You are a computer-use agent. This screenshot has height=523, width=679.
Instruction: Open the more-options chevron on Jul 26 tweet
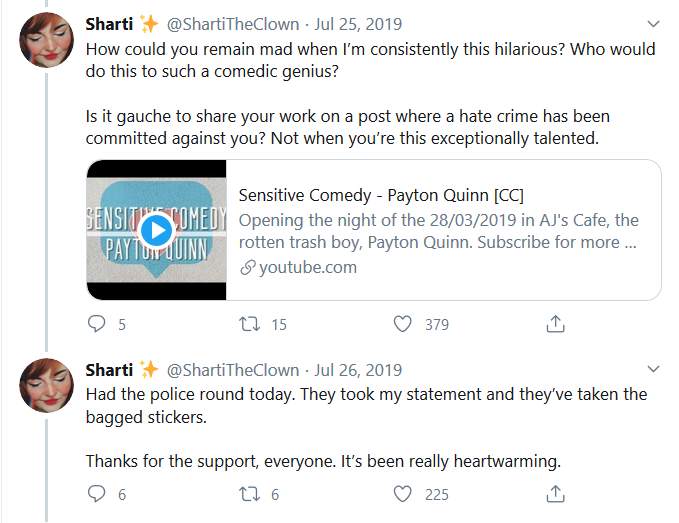tap(653, 369)
